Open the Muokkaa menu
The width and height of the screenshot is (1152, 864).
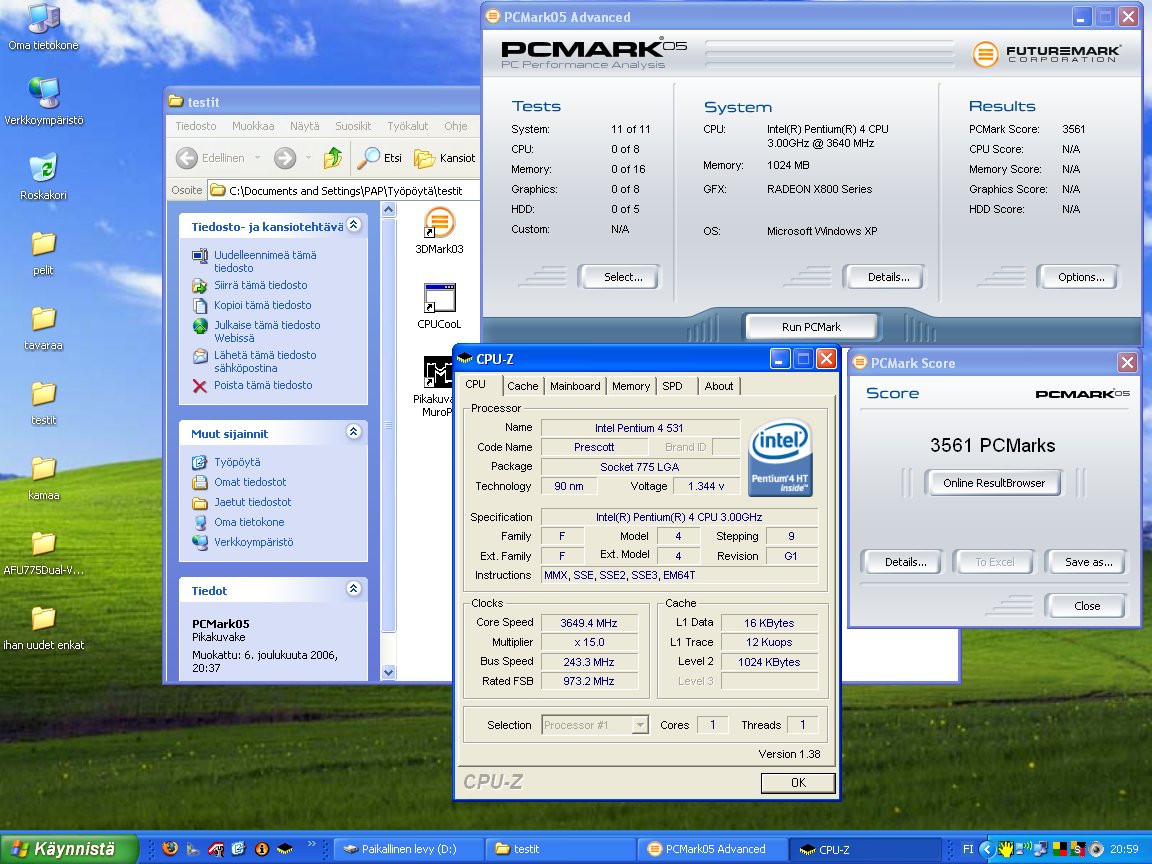(253, 126)
